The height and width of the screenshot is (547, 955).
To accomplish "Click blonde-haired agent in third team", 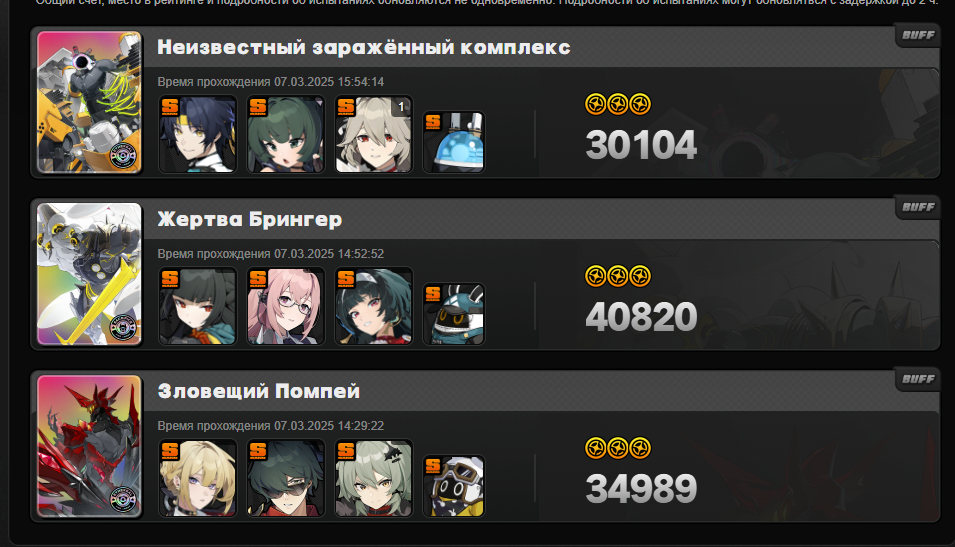I will 197,478.
